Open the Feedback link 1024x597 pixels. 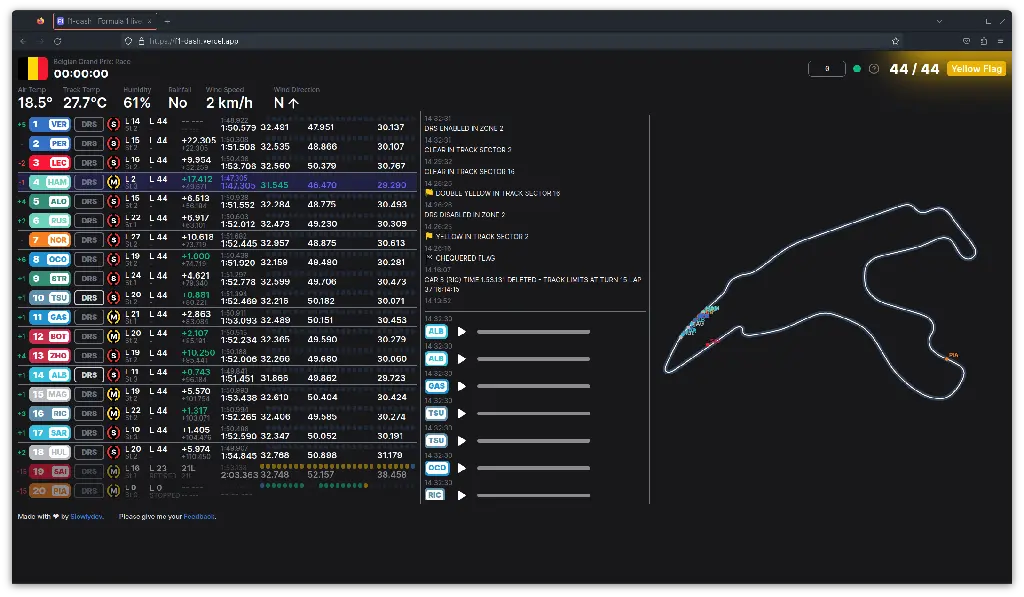pyautogui.click(x=199, y=517)
